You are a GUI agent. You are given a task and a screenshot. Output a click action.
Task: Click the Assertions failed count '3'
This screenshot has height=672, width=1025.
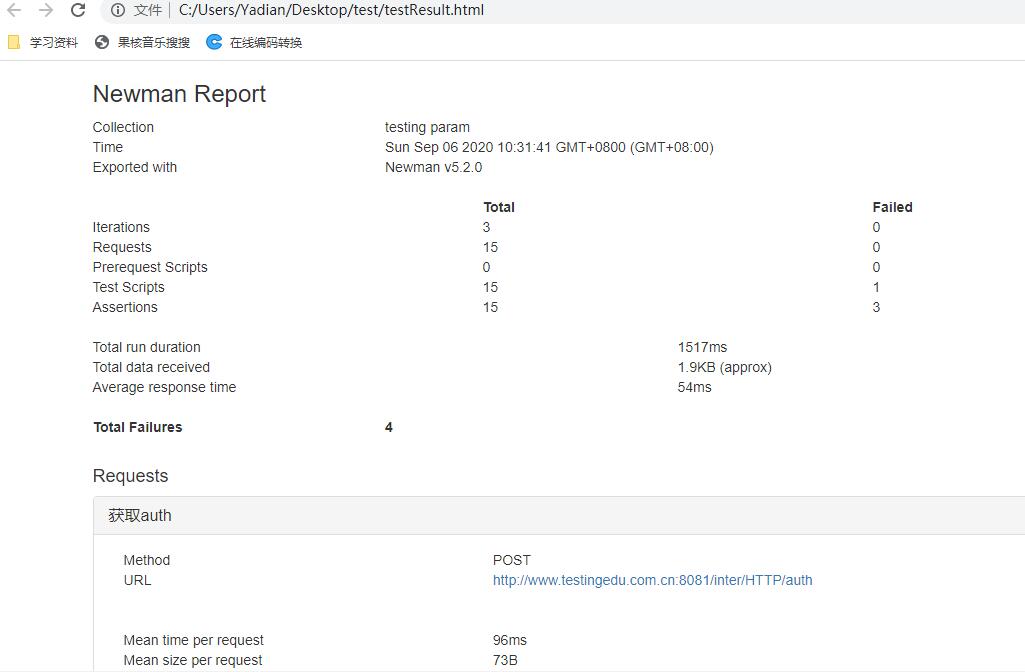(876, 307)
